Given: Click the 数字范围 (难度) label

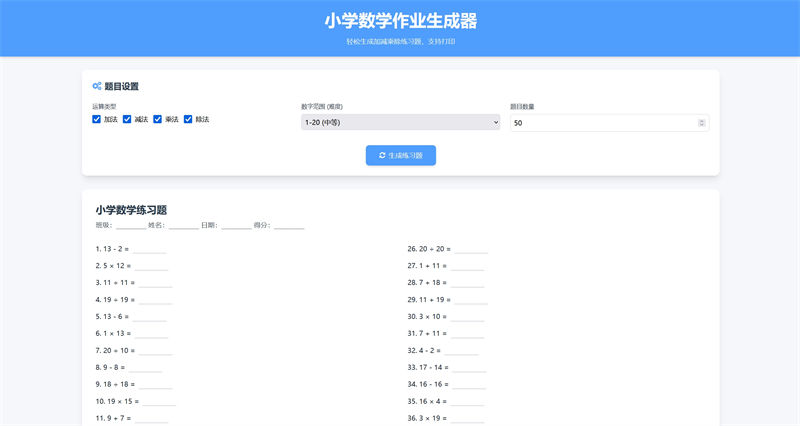Looking at the screenshot, I should pyautogui.click(x=322, y=107).
